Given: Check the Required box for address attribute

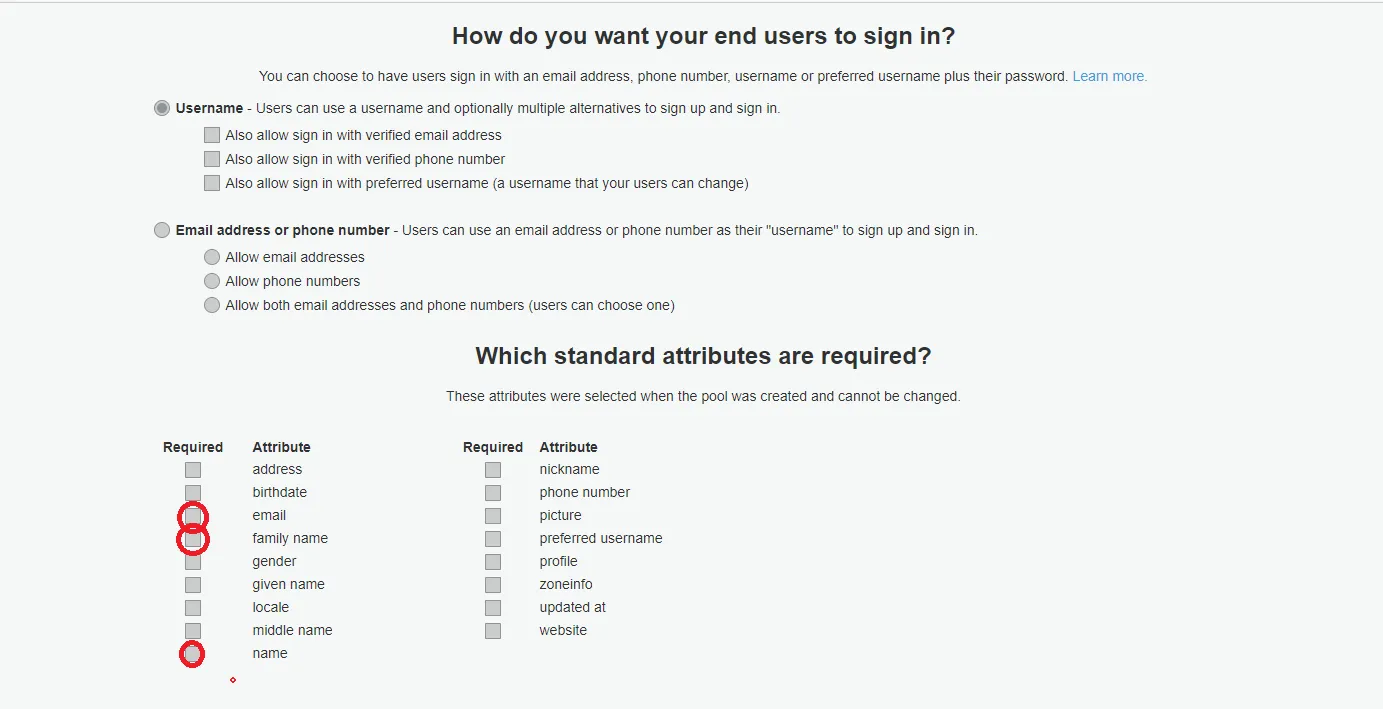Looking at the screenshot, I should [x=193, y=470].
